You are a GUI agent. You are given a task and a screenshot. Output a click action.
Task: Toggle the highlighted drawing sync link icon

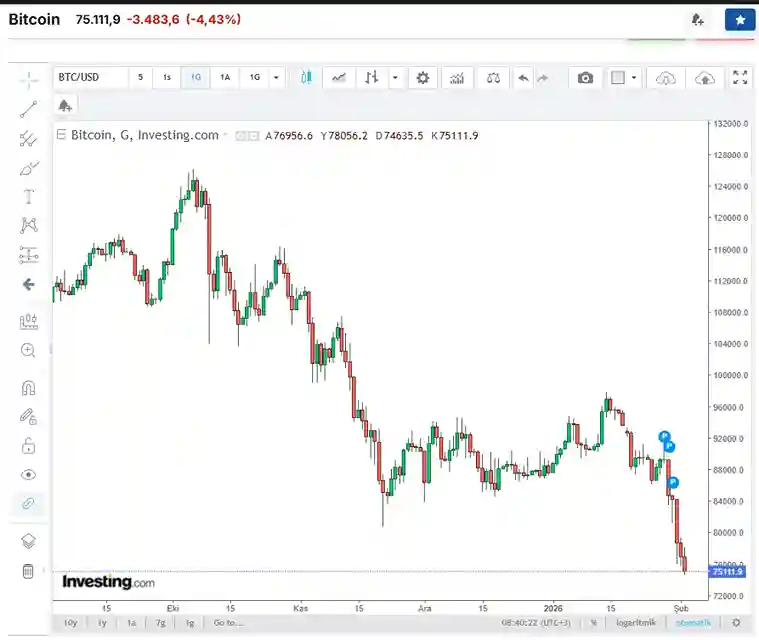[29, 504]
